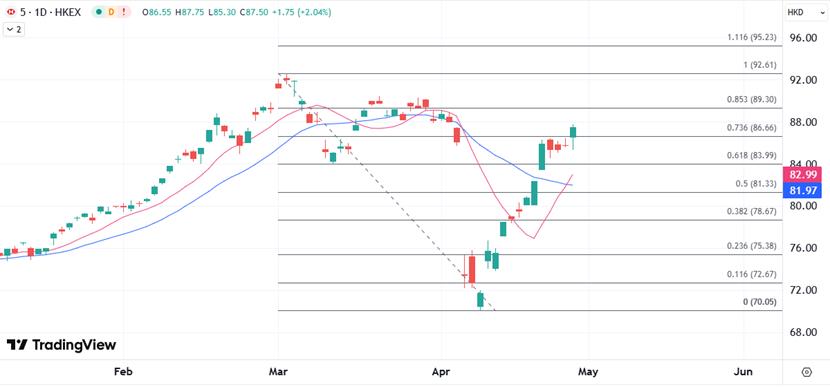
Task: Click the TradingView logo
Action: (61, 345)
